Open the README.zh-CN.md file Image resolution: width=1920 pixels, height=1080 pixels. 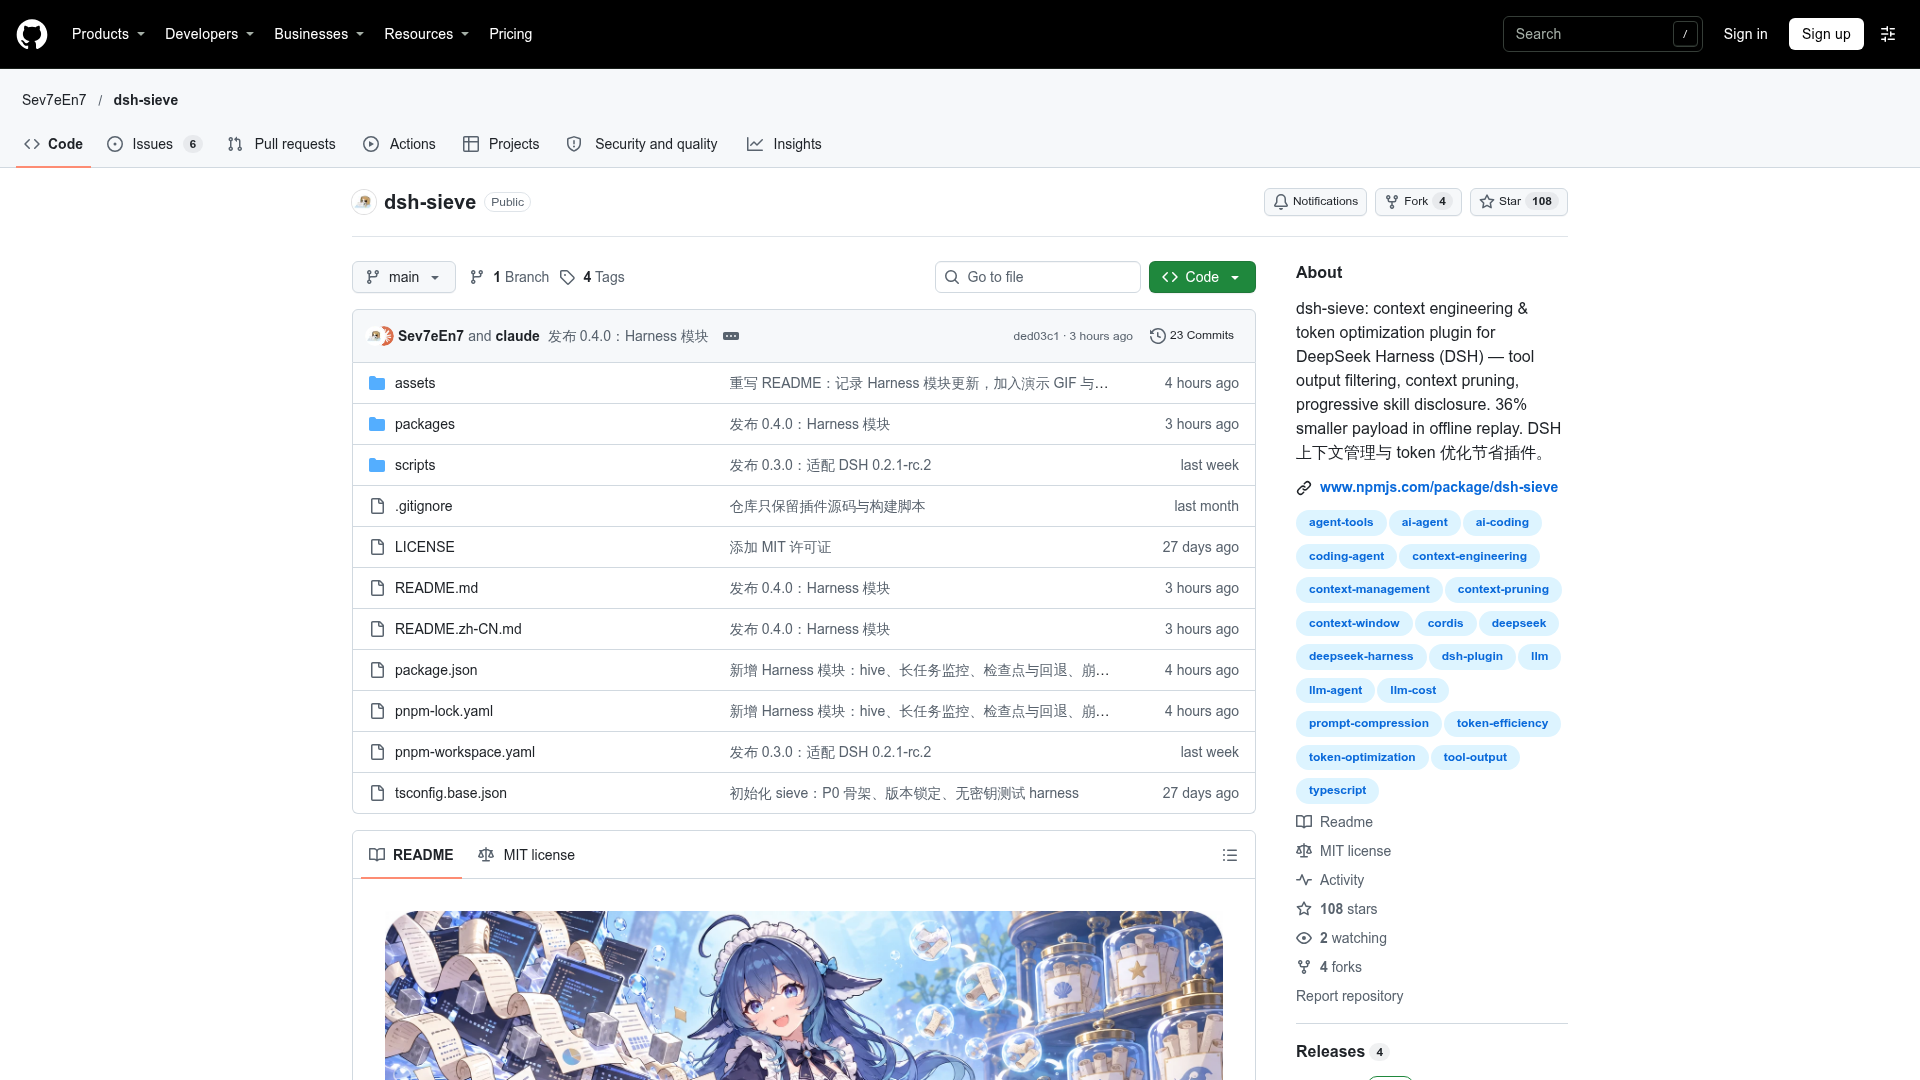click(458, 629)
